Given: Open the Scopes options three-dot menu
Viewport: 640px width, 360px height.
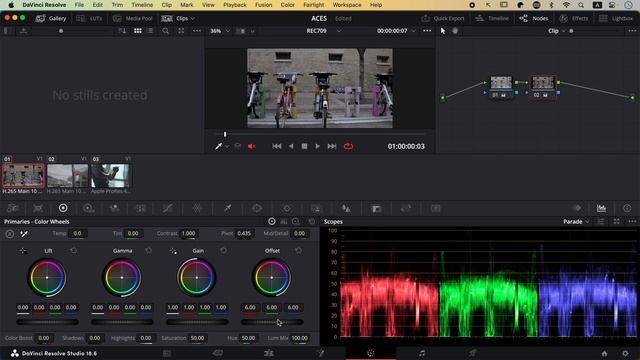Looking at the screenshot, I should pos(632,222).
